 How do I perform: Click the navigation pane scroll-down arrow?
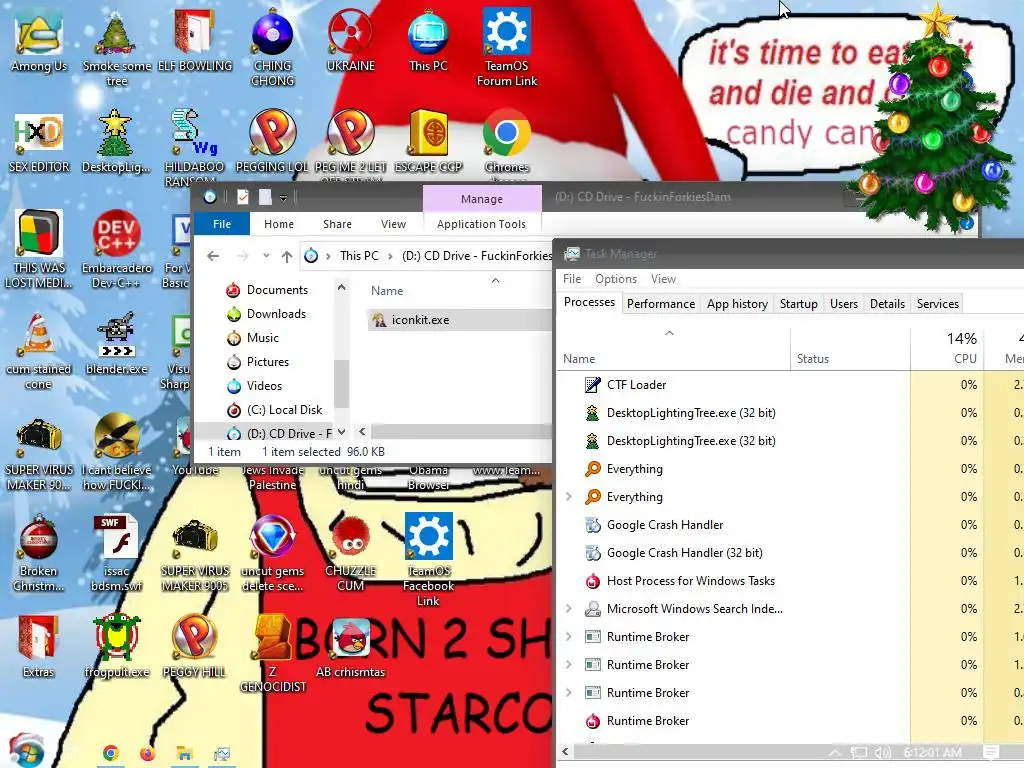point(341,432)
